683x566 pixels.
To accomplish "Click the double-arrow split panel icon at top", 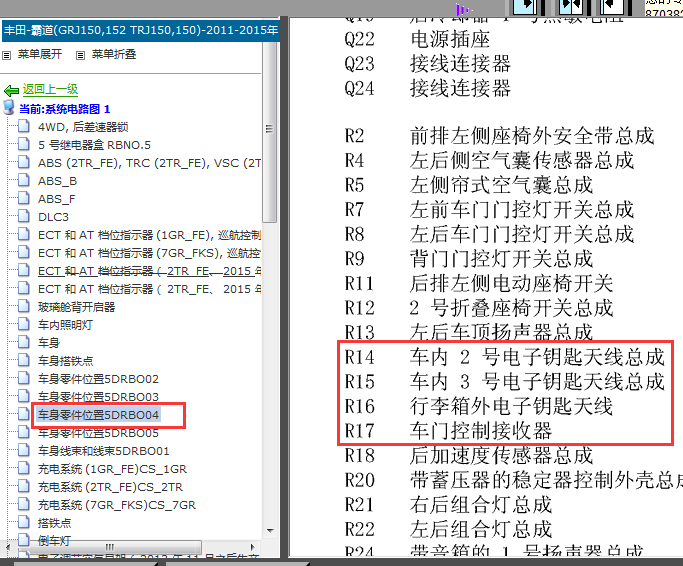I will 571,6.
